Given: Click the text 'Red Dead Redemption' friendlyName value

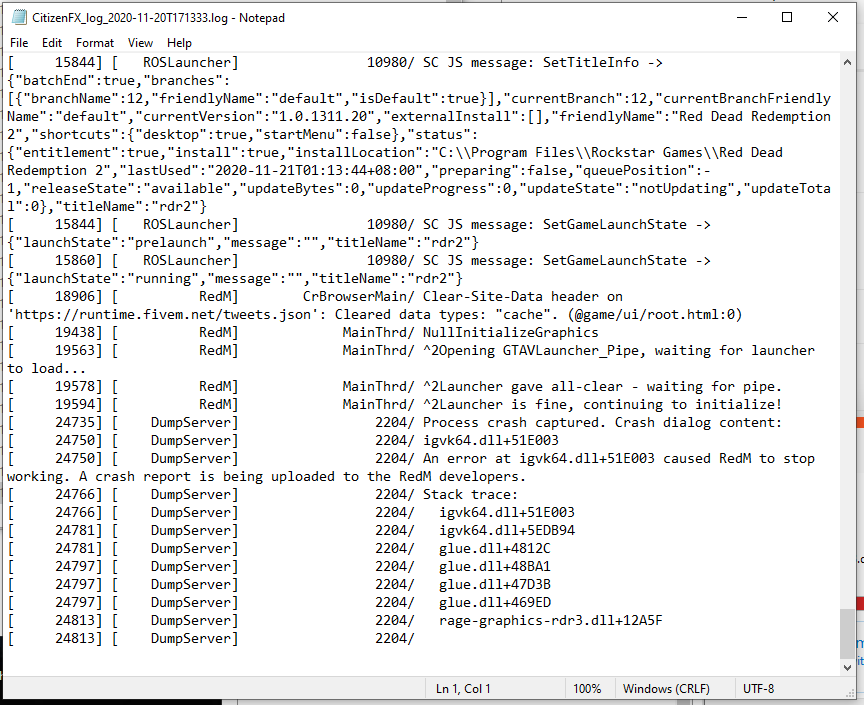Looking at the screenshot, I should tap(755, 116).
